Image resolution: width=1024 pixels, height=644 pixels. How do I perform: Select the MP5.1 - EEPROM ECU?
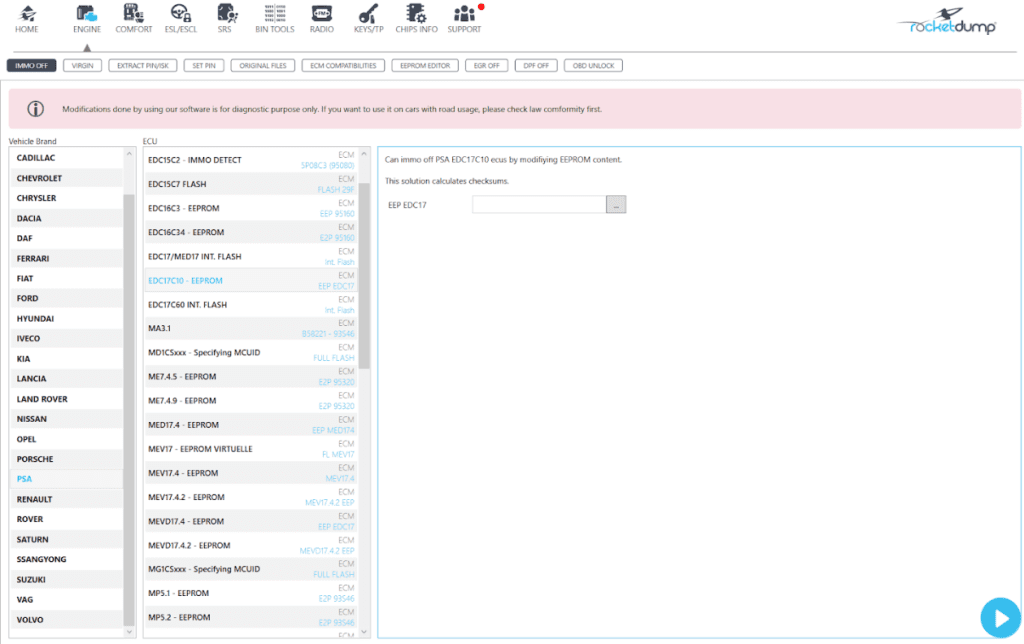(251, 594)
